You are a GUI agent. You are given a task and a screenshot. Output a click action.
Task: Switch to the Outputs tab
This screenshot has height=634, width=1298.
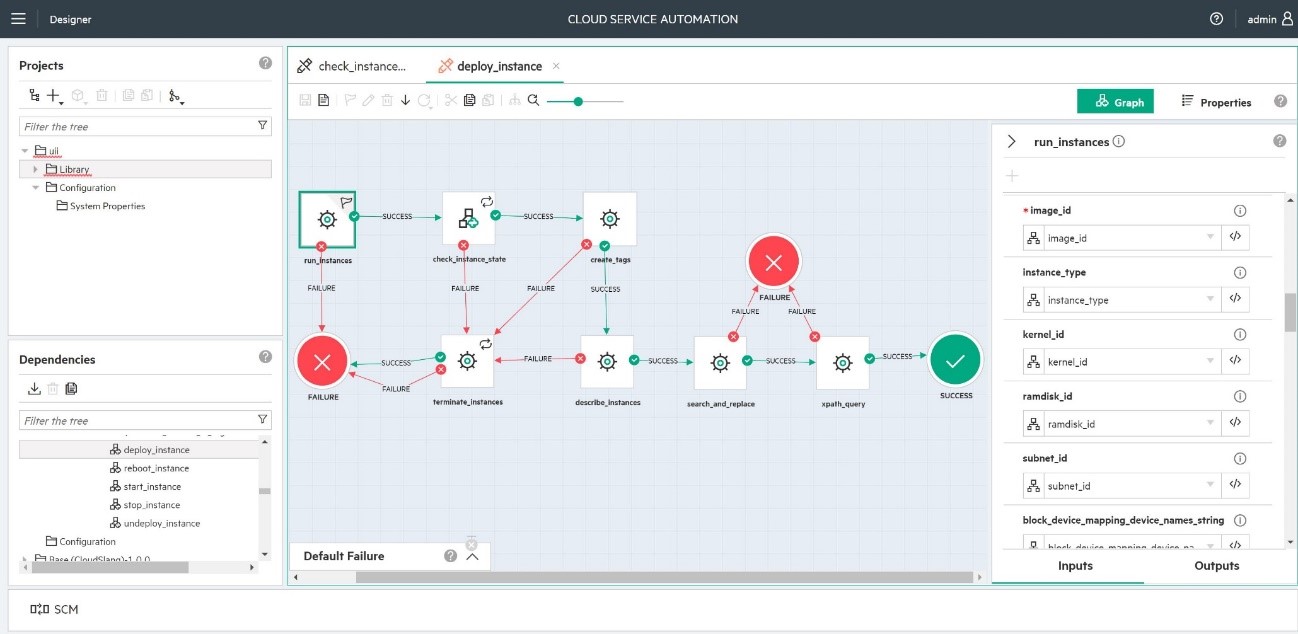click(x=1216, y=566)
